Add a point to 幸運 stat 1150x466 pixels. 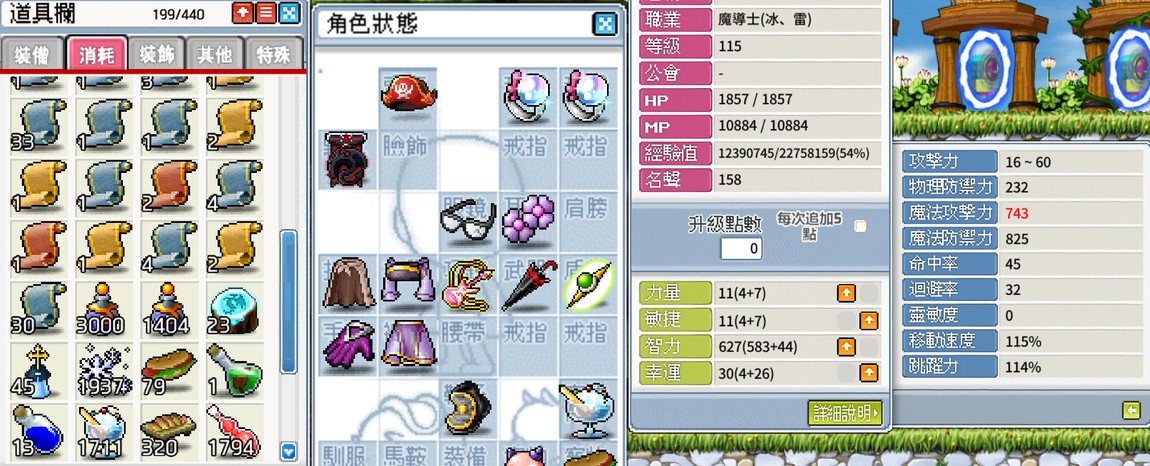pos(868,373)
